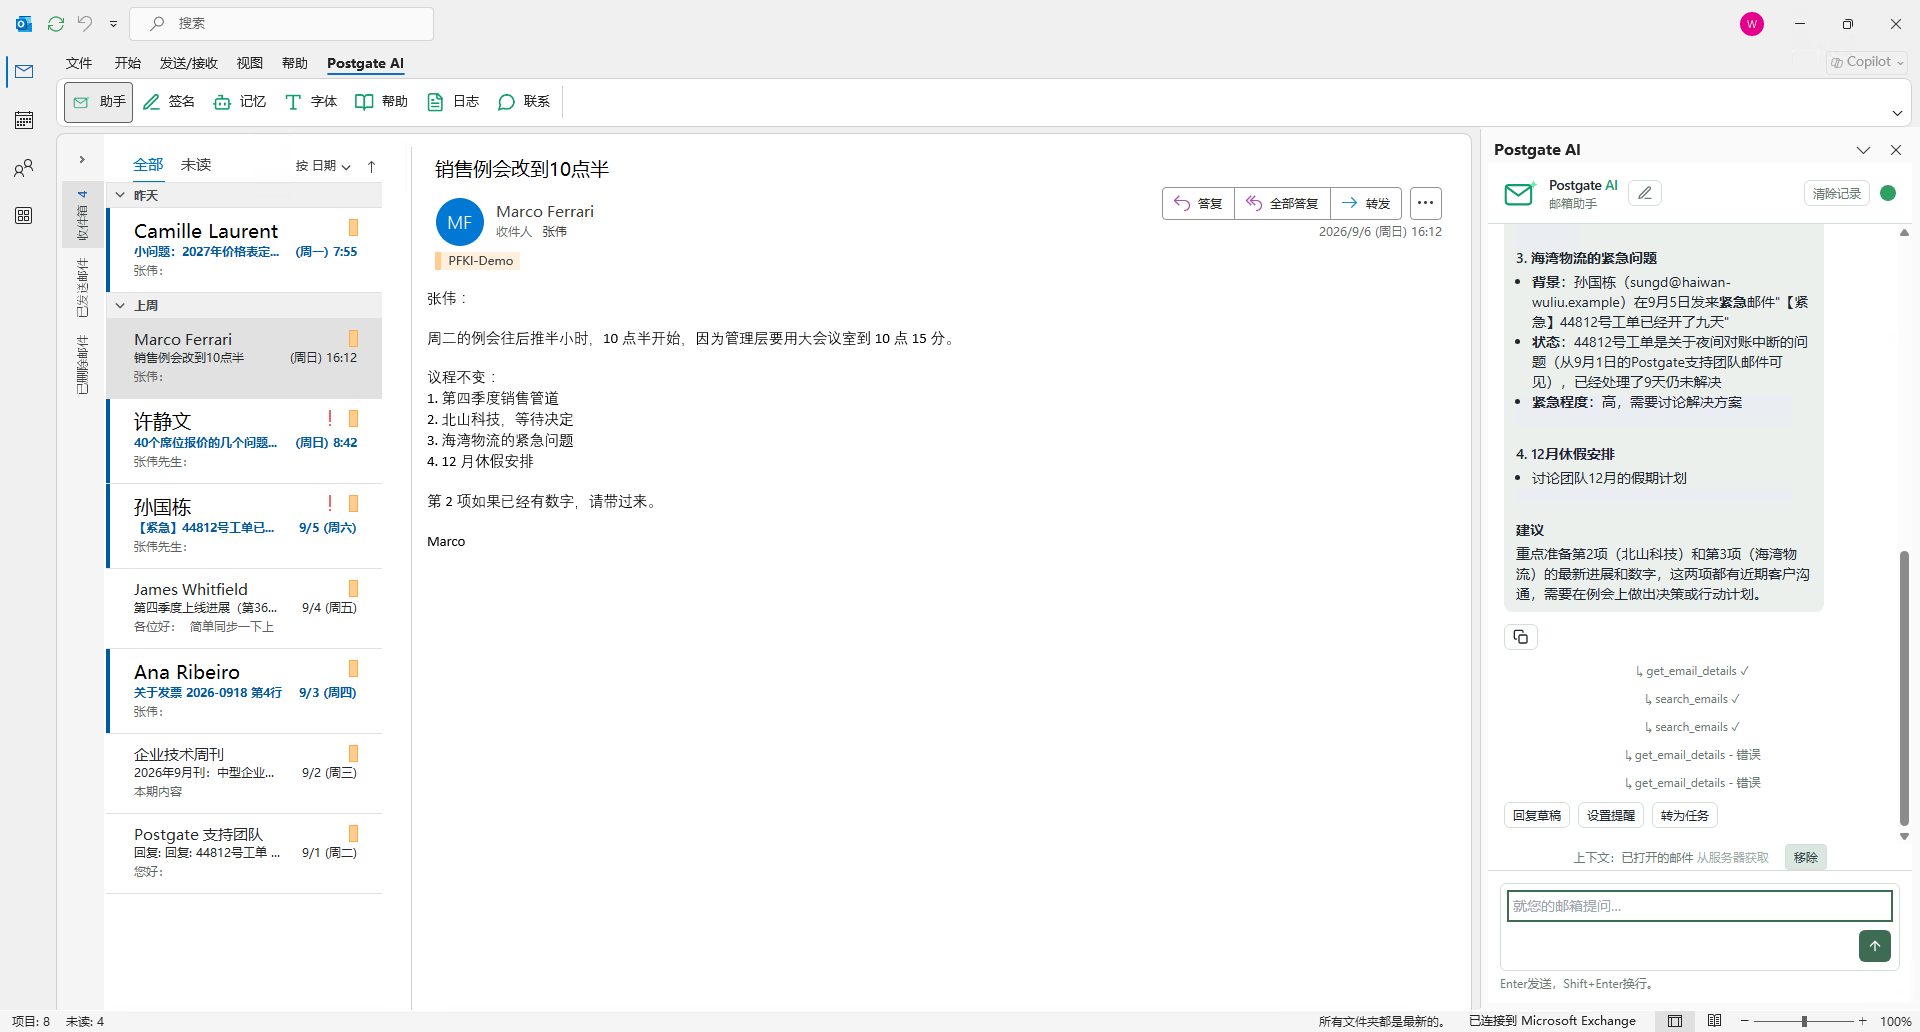Click the 转发 forward button
The width and height of the screenshot is (1920, 1032).
coord(1366,203)
